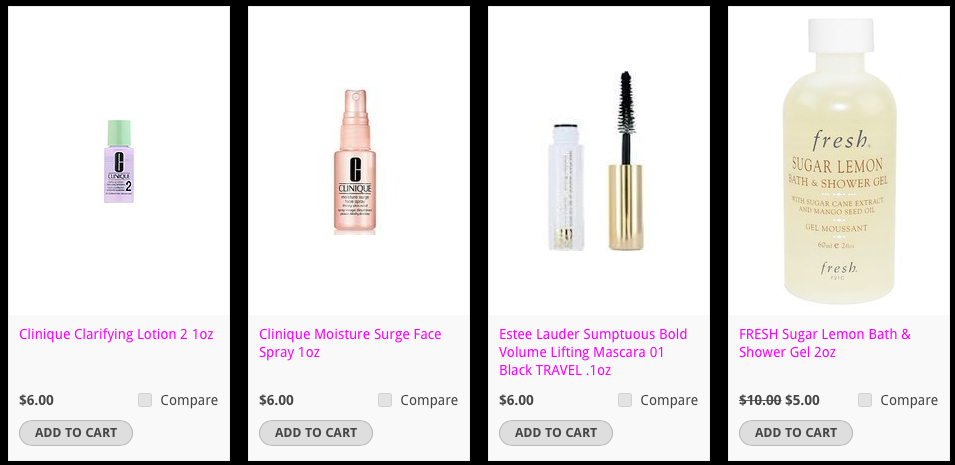Click the $6.00 price under Clarifying Lotion
955x465 pixels.
click(37, 400)
